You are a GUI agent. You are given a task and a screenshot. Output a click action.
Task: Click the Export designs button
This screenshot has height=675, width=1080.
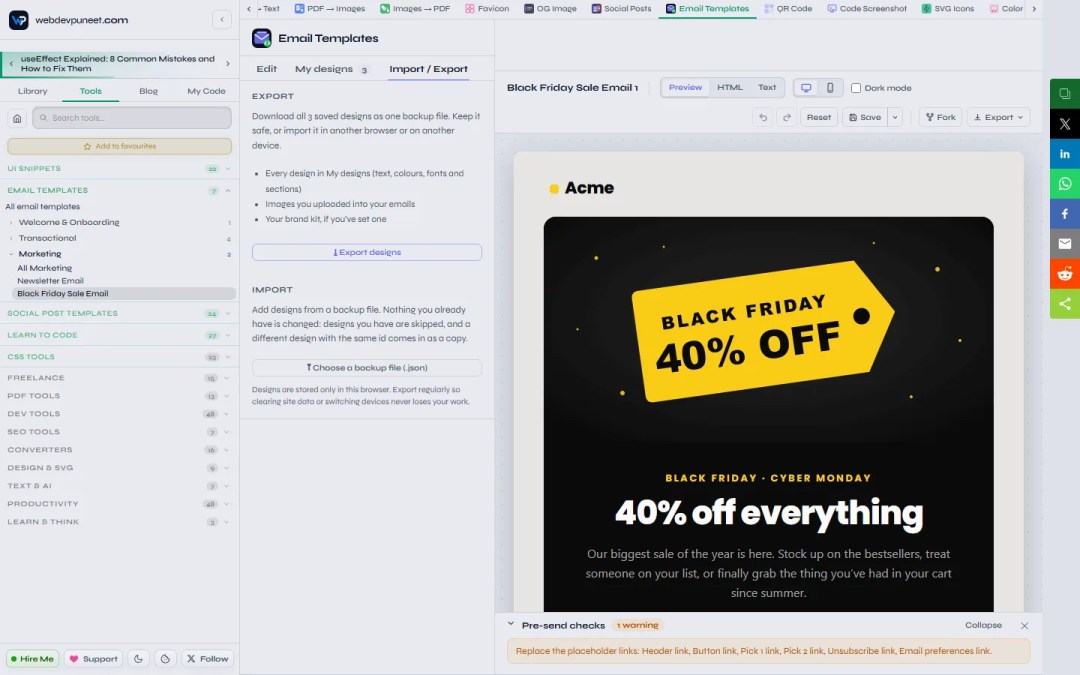pyautogui.click(x=366, y=252)
